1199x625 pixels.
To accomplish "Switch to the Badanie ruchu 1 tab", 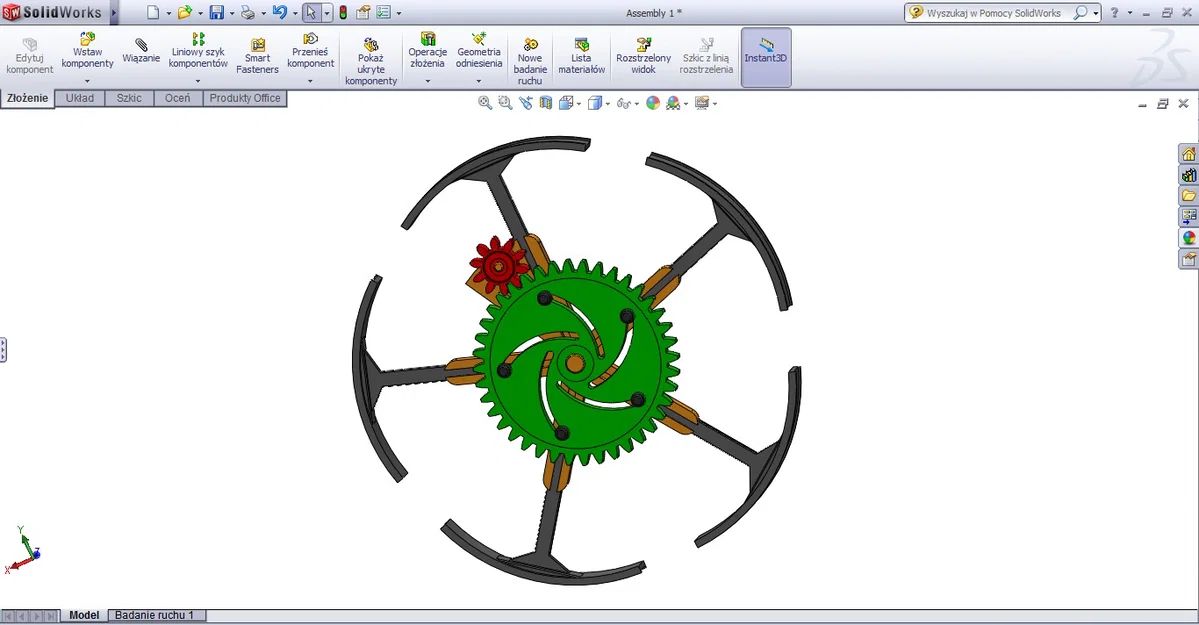I will click(156, 615).
